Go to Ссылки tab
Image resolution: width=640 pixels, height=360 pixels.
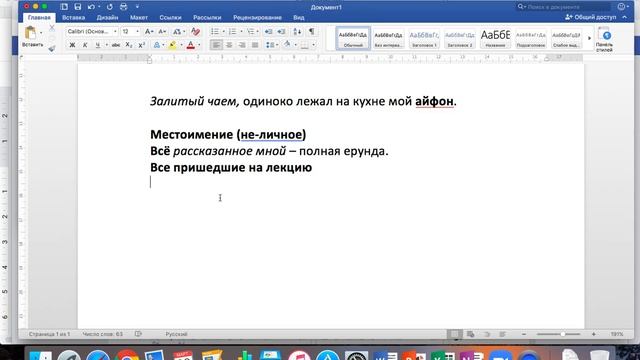(170, 18)
